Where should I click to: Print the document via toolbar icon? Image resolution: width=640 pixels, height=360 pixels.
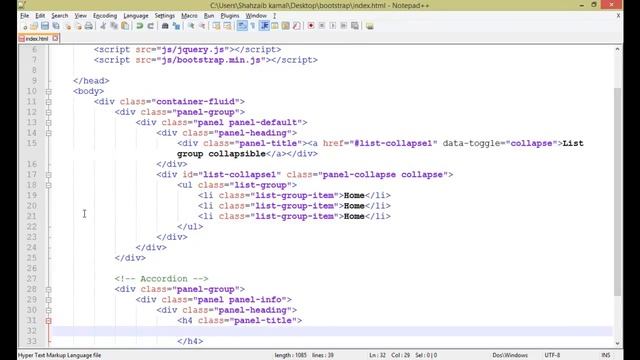point(89,26)
